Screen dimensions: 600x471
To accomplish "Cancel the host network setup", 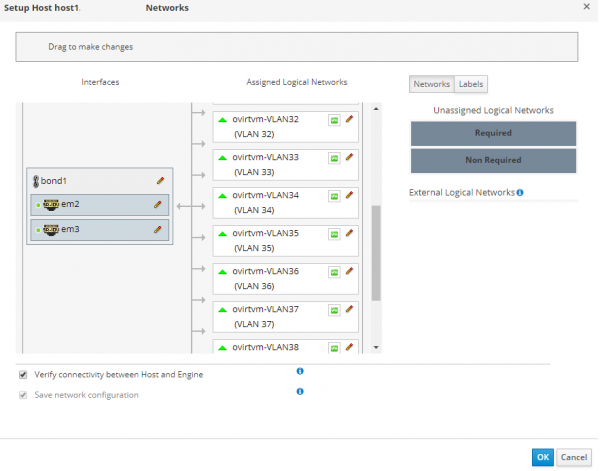I will [573, 457].
